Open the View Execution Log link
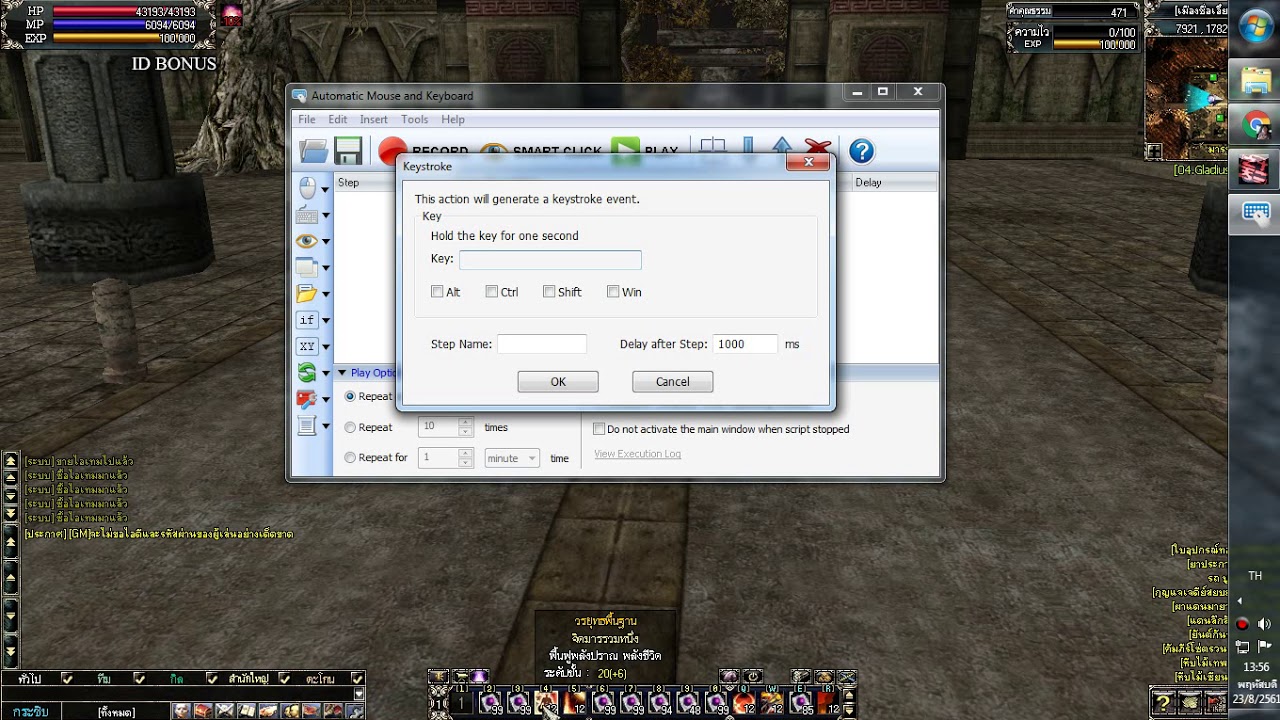Viewport: 1280px width, 720px height. point(637,454)
